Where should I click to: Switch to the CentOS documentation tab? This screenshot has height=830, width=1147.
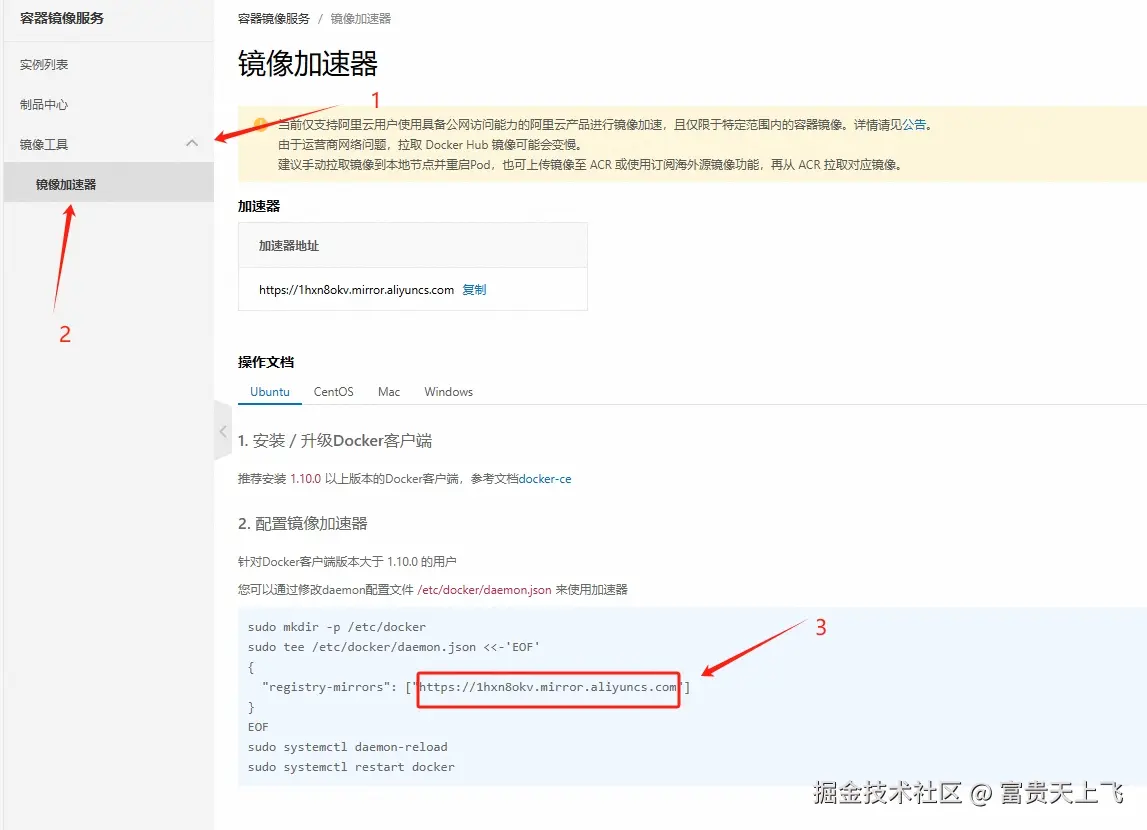[333, 391]
